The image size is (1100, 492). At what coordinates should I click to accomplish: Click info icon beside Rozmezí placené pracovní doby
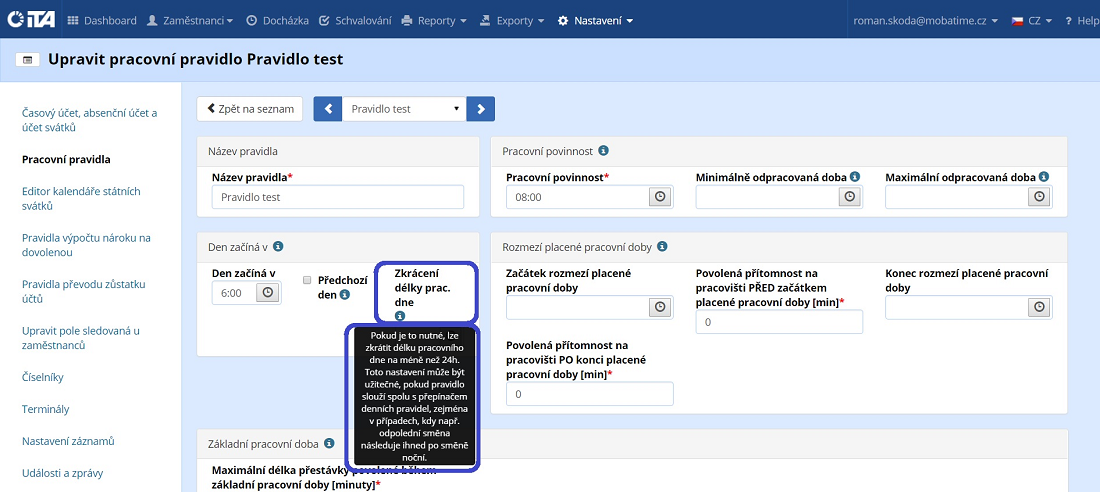tap(662, 246)
